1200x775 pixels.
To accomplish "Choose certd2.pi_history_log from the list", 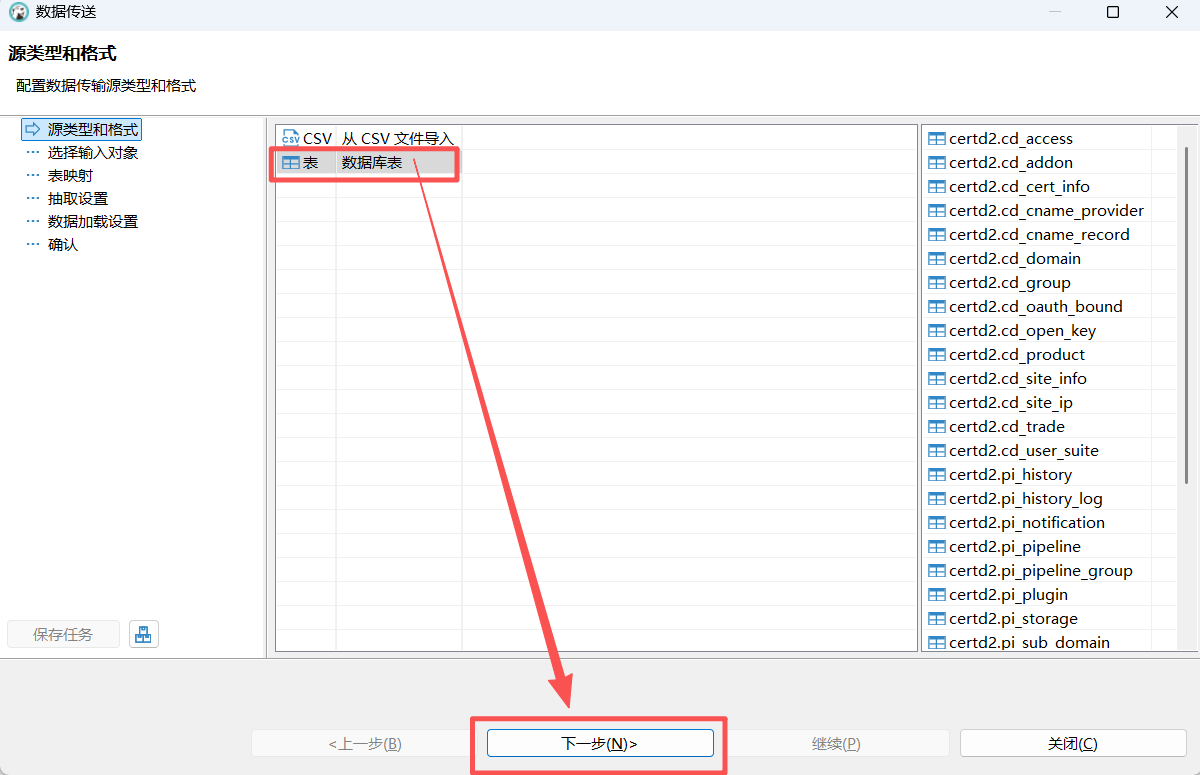I will 1025,499.
